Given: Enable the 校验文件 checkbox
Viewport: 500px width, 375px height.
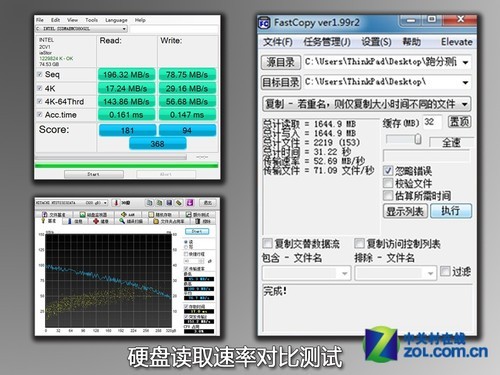Looking at the screenshot, I should tap(388, 183).
